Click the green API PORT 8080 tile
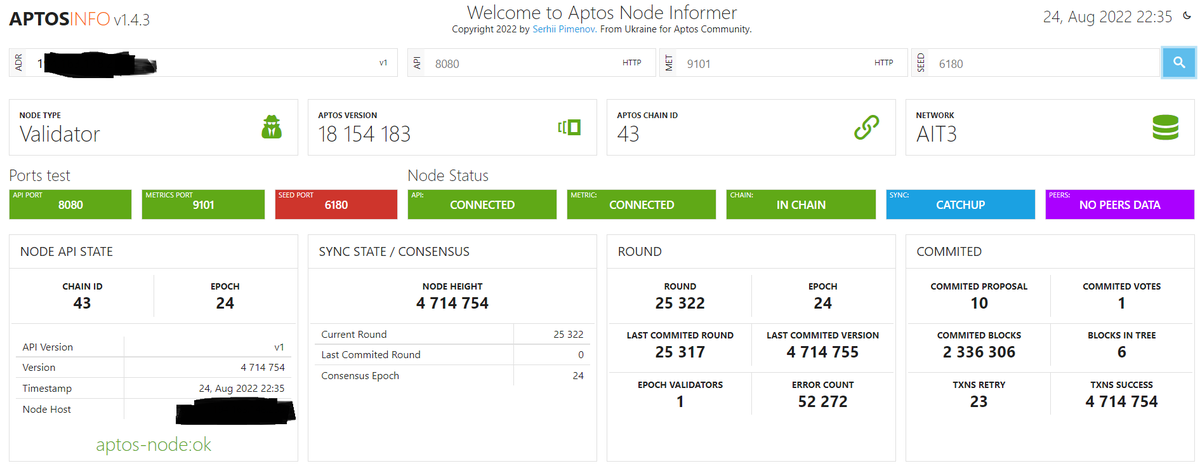Image resolution: width=1200 pixels, height=468 pixels. click(x=70, y=204)
